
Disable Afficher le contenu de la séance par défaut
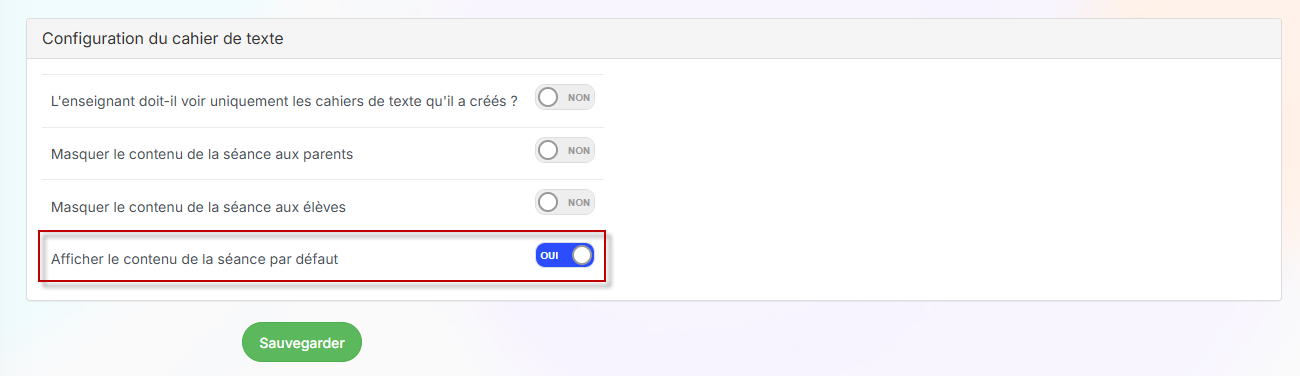click(565, 255)
